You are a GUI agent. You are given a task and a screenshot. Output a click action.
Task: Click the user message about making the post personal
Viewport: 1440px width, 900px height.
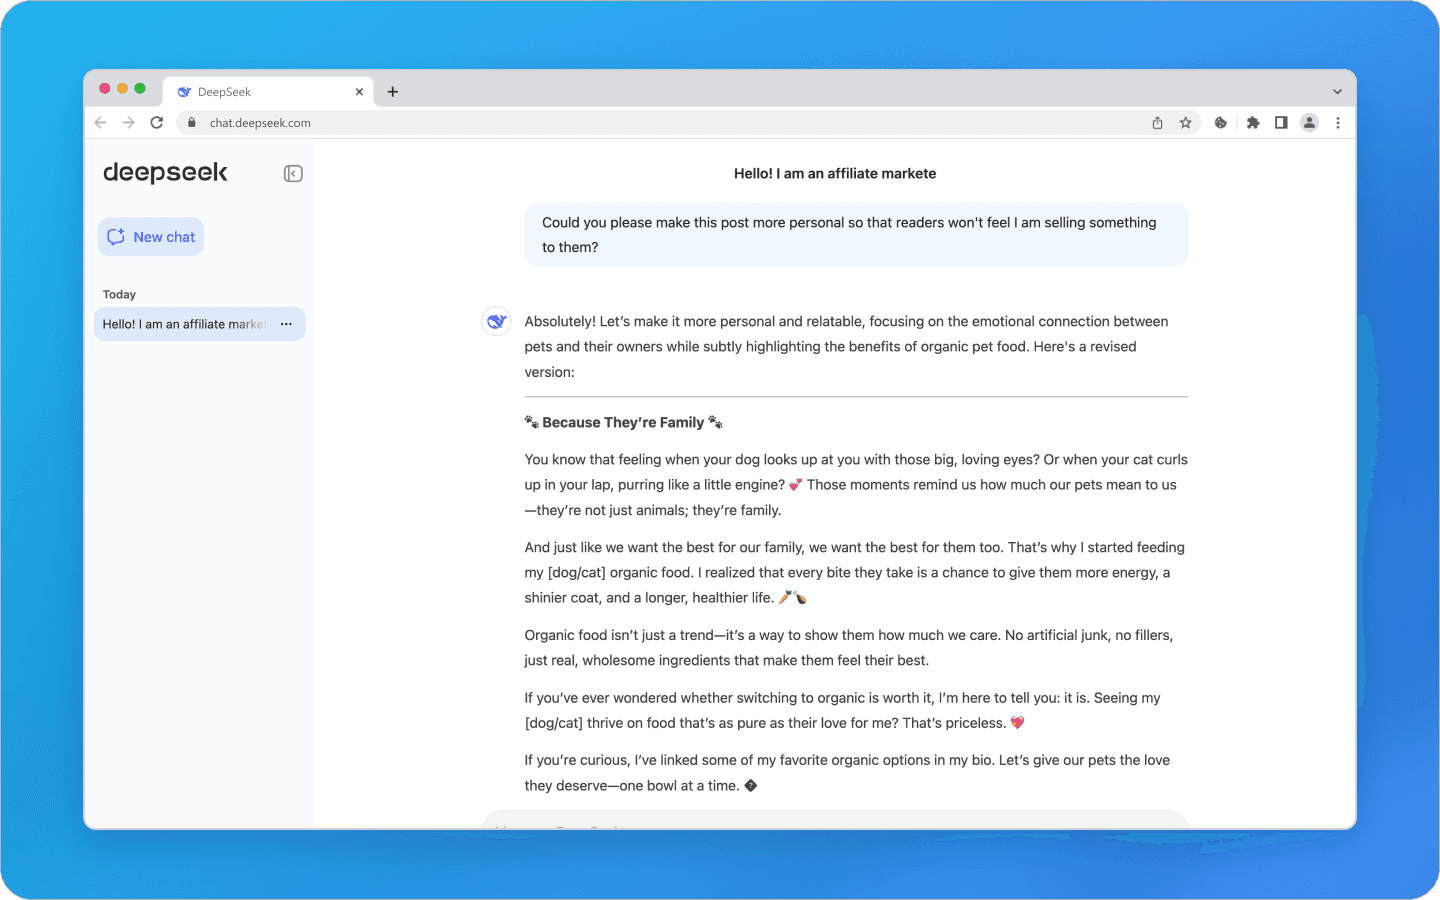pyautogui.click(x=856, y=235)
